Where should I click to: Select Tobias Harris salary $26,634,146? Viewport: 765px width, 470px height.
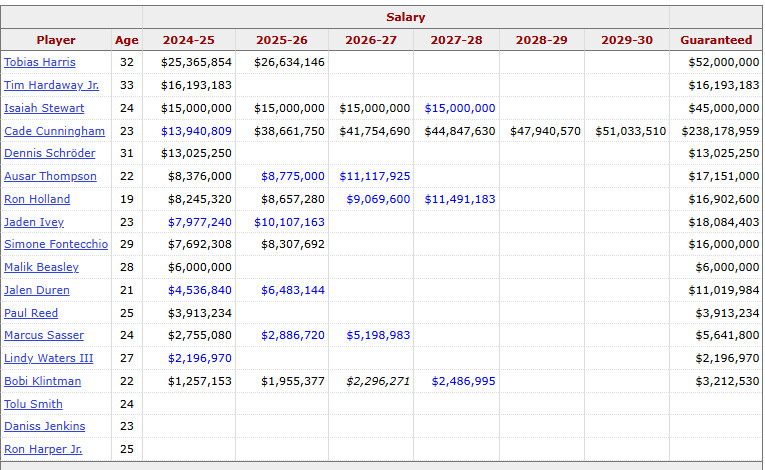coord(289,62)
